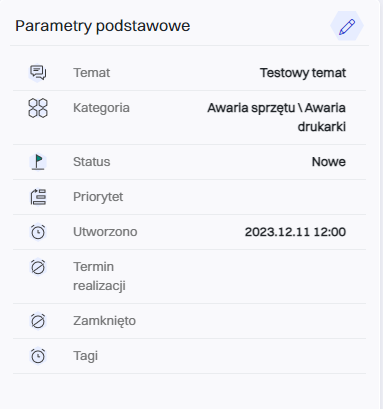Image resolution: width=383 pixels, height=409 pixels.
Task: Click the Tagi clock icon
Action: tap(38, 356)
